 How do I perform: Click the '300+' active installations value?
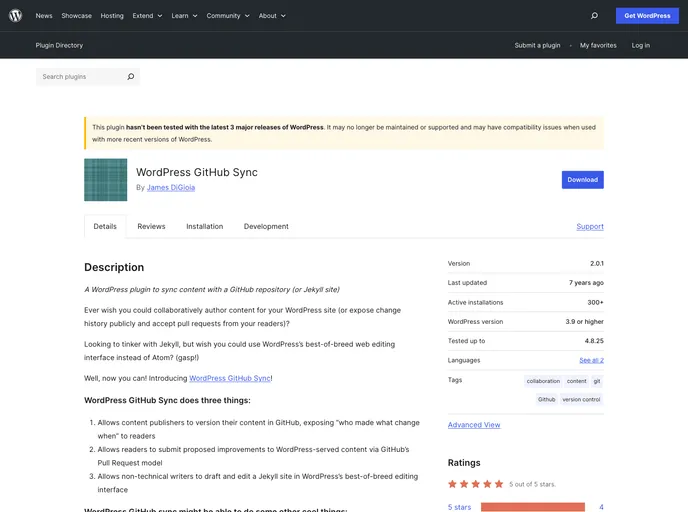tap(595, 302)
